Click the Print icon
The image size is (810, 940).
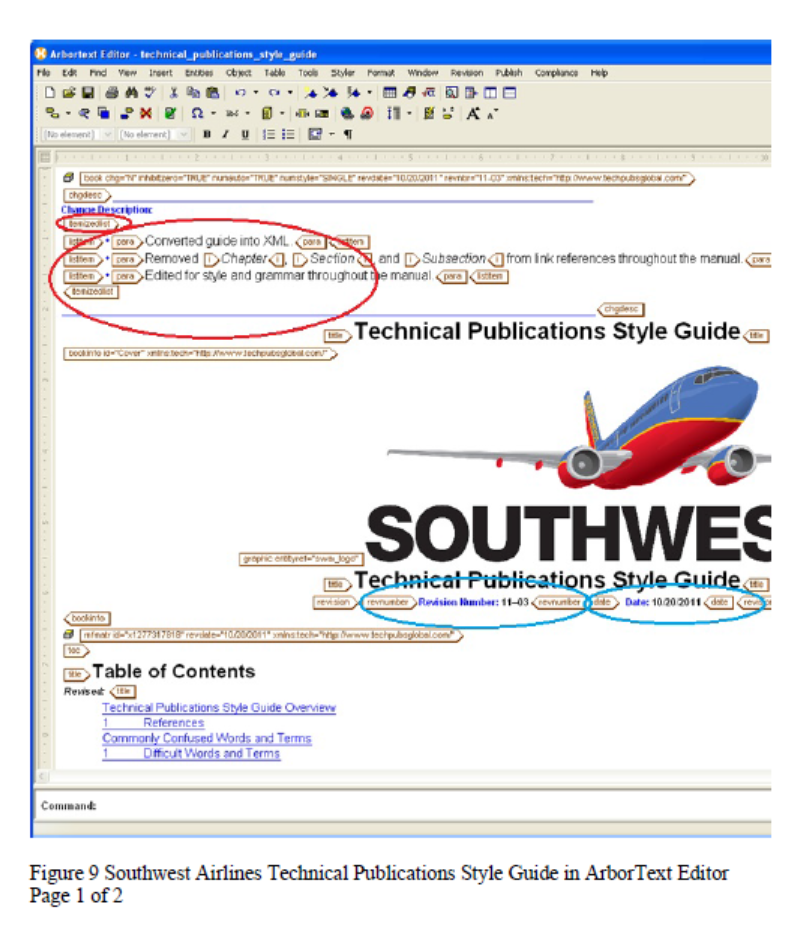[112, 92]
